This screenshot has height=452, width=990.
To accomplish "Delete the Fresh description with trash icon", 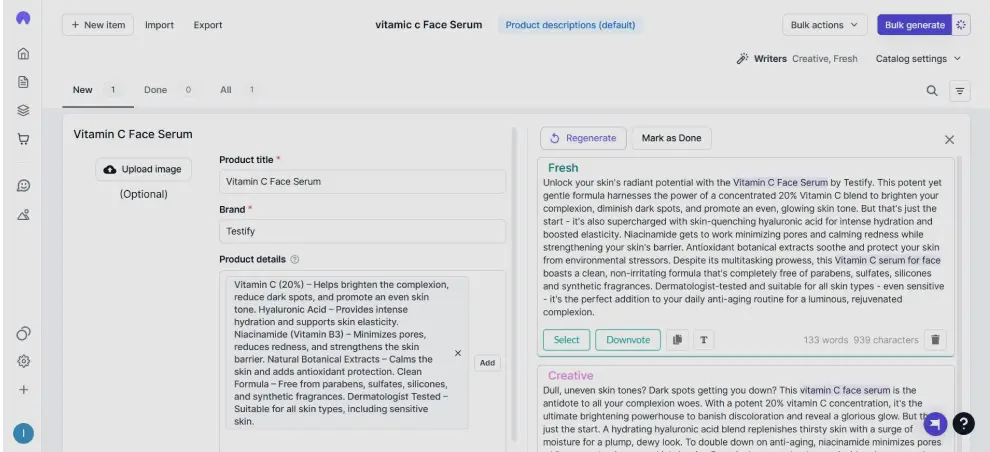I will pyautogui.click(x=936, y=340).
